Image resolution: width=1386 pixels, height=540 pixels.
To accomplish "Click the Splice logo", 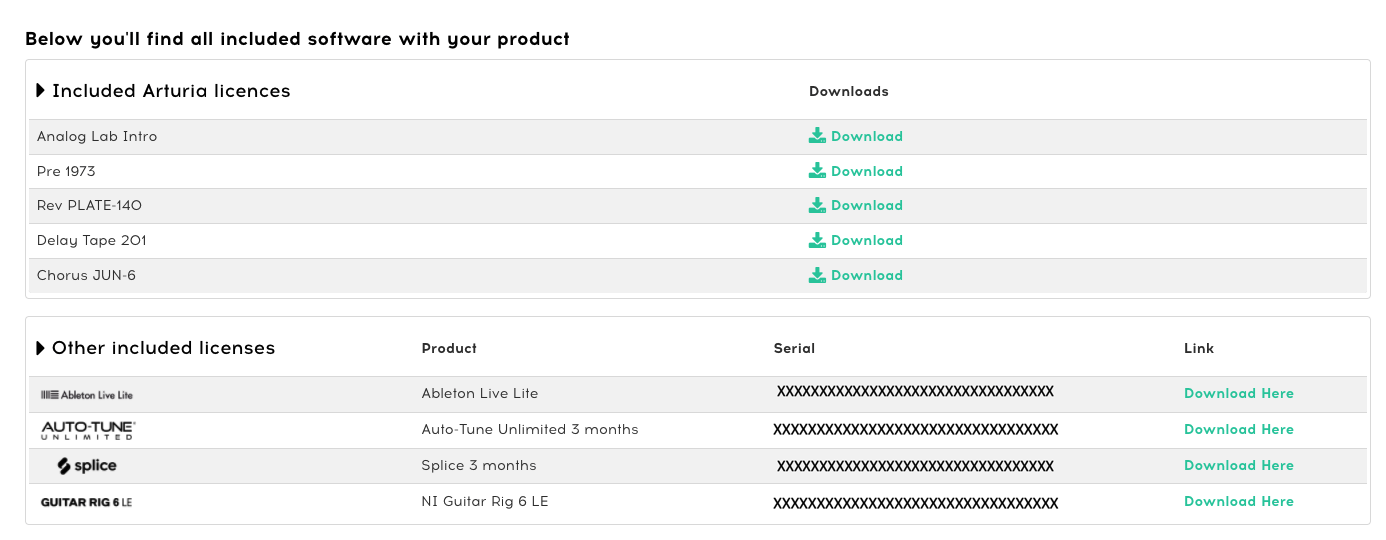I will coord(87,466).
